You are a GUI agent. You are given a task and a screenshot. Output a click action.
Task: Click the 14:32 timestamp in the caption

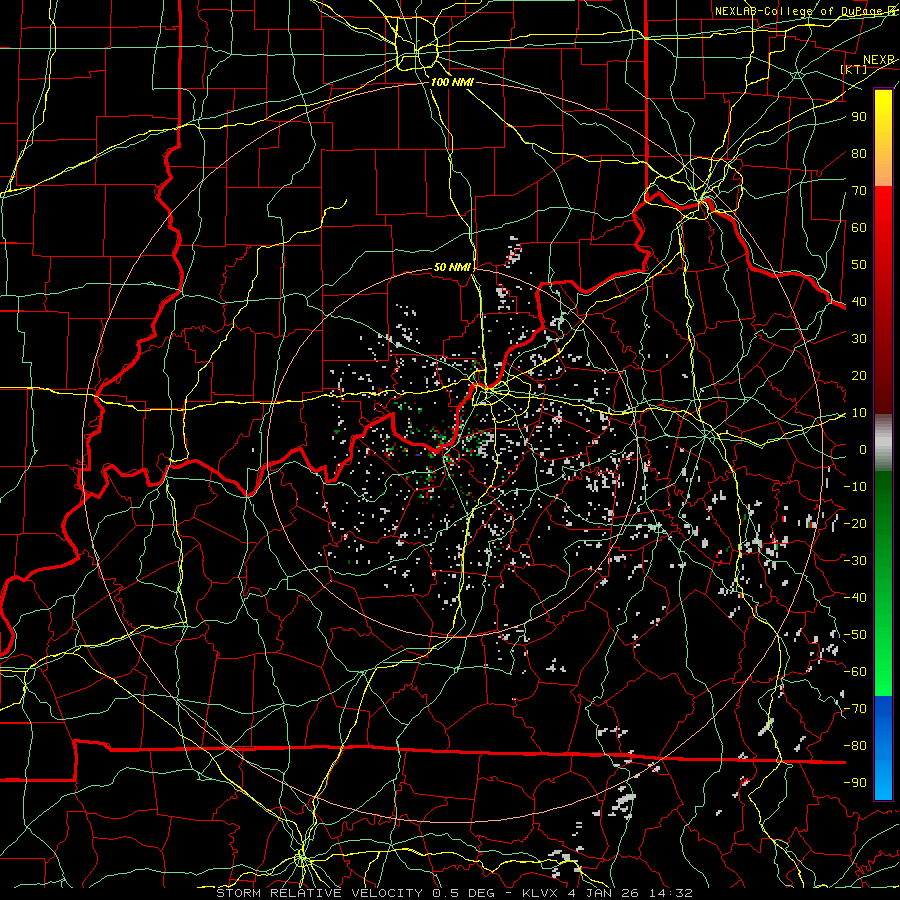tap(673, 893)
